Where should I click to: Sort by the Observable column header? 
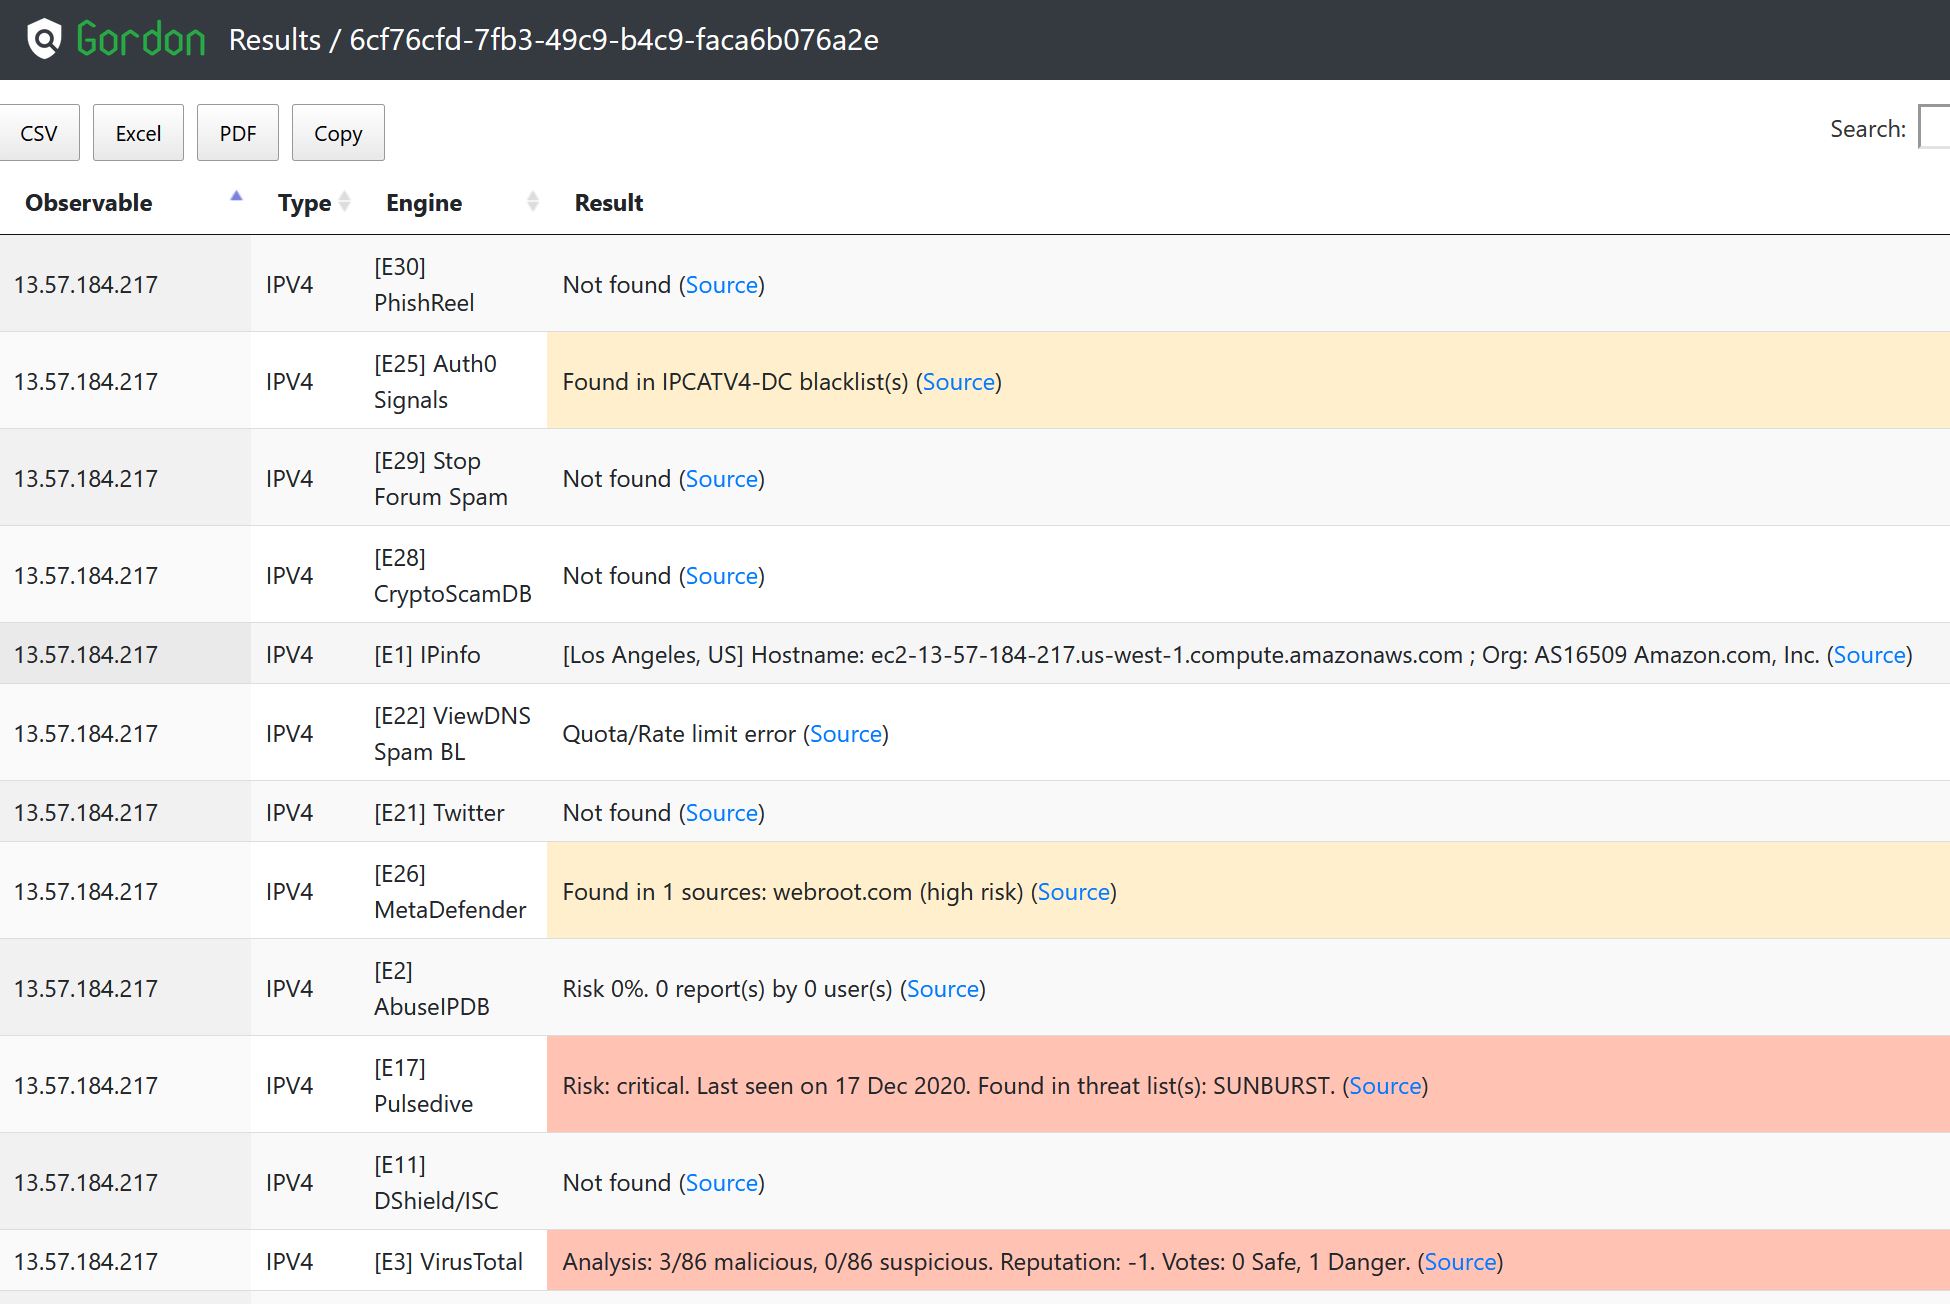point(125,203)
